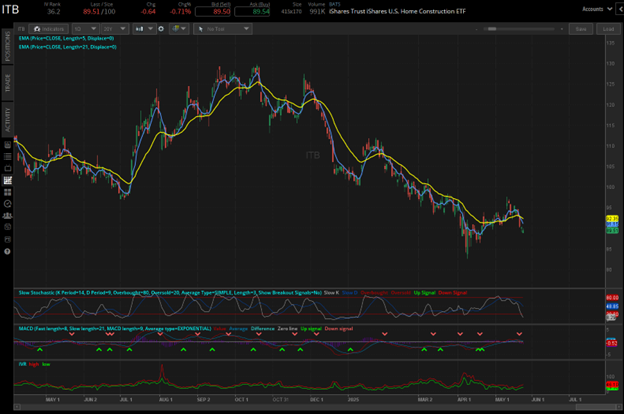The width and height of the screenshot is (624, 414).
Task: Click the Load button
Action: [607, 29]
